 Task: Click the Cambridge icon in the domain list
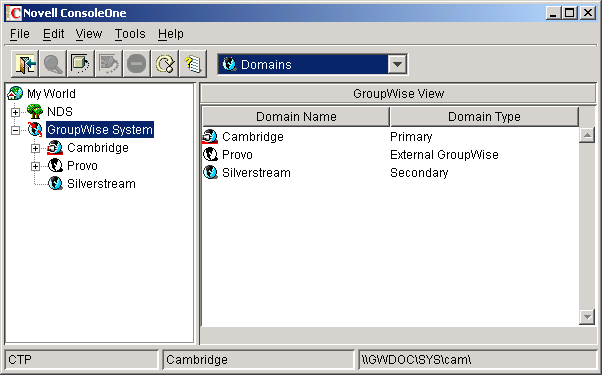[210, 137]
